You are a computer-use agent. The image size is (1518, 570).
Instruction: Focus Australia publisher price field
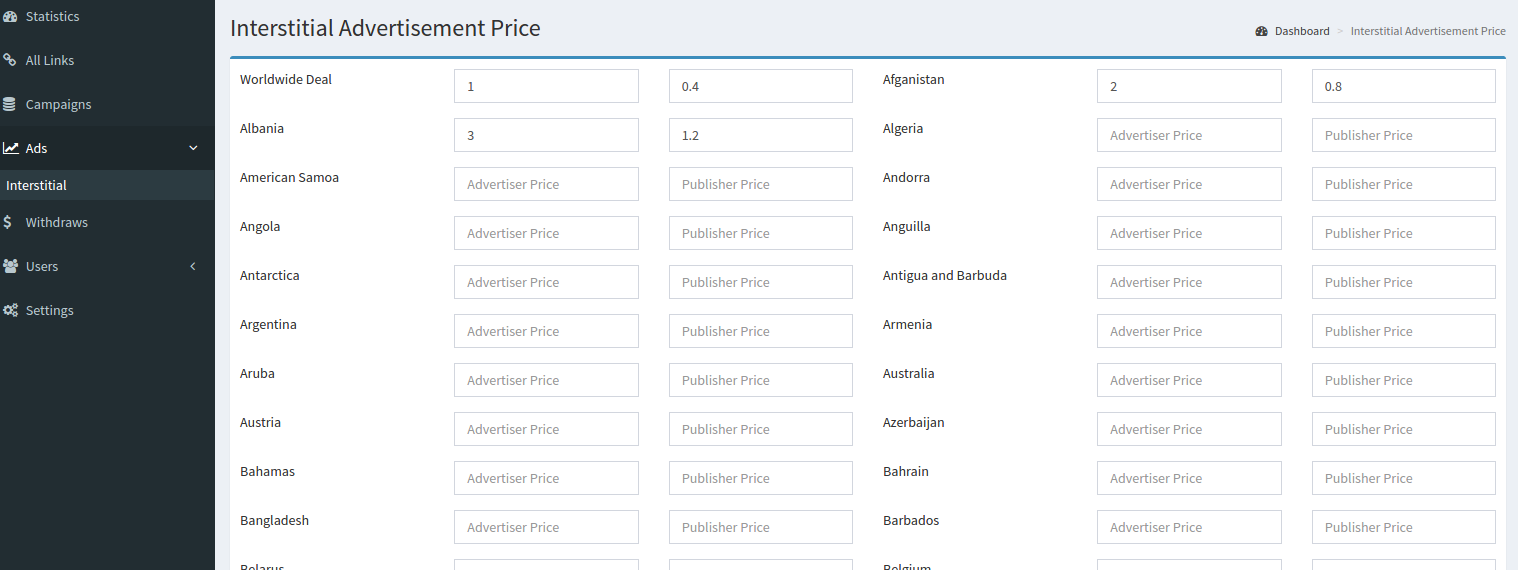click(x=1403, y=381)
